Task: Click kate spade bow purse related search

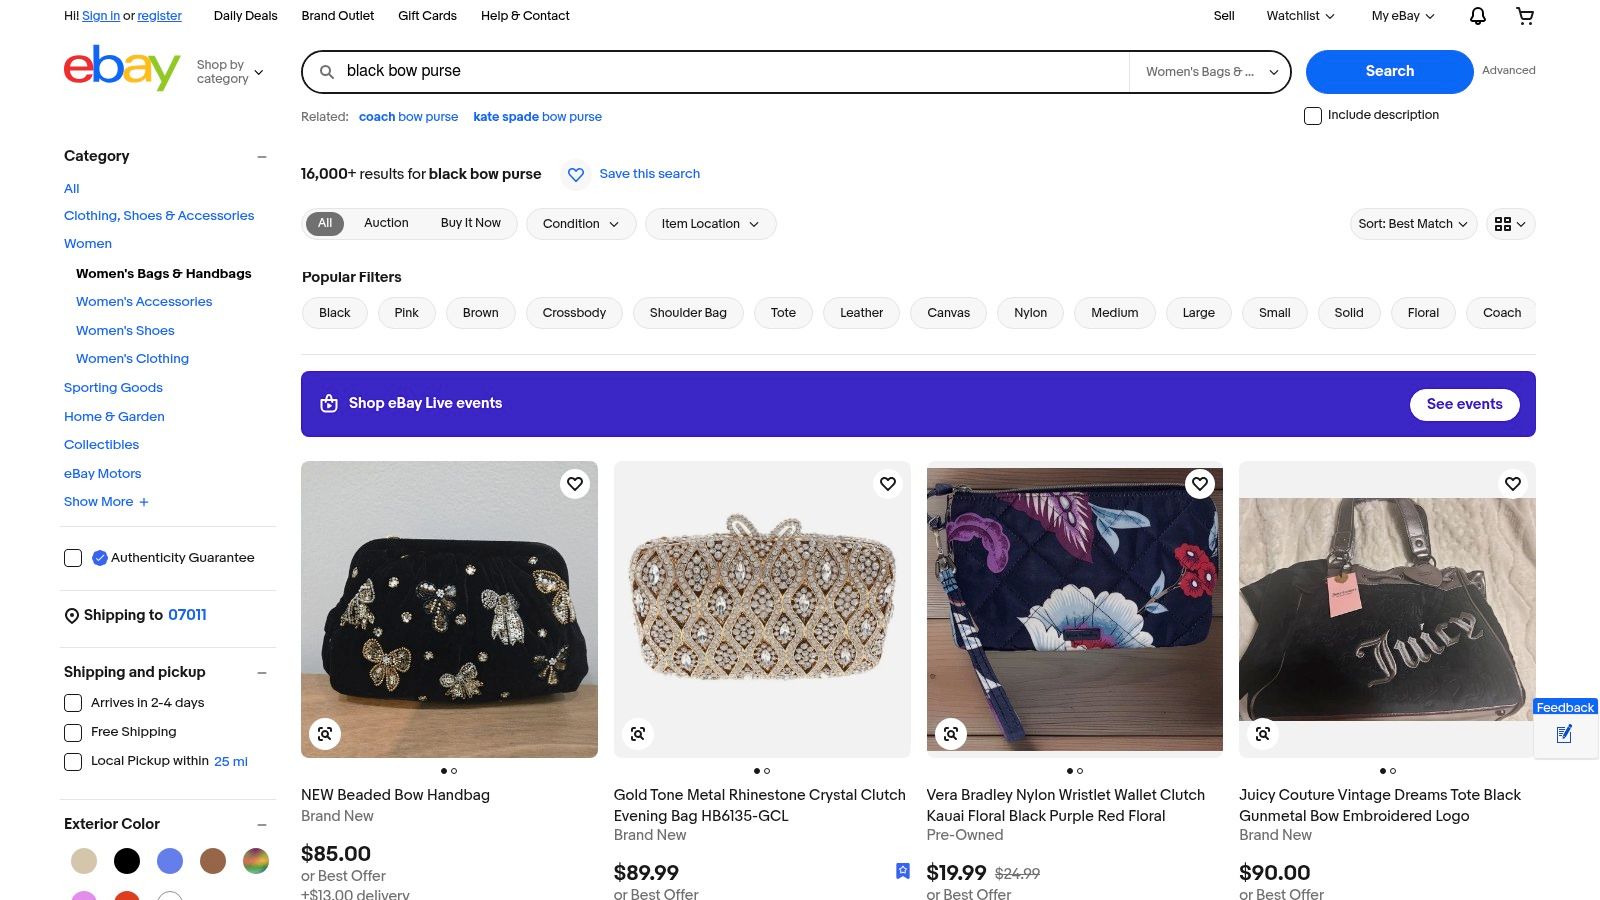Action: tap(537, 117)
